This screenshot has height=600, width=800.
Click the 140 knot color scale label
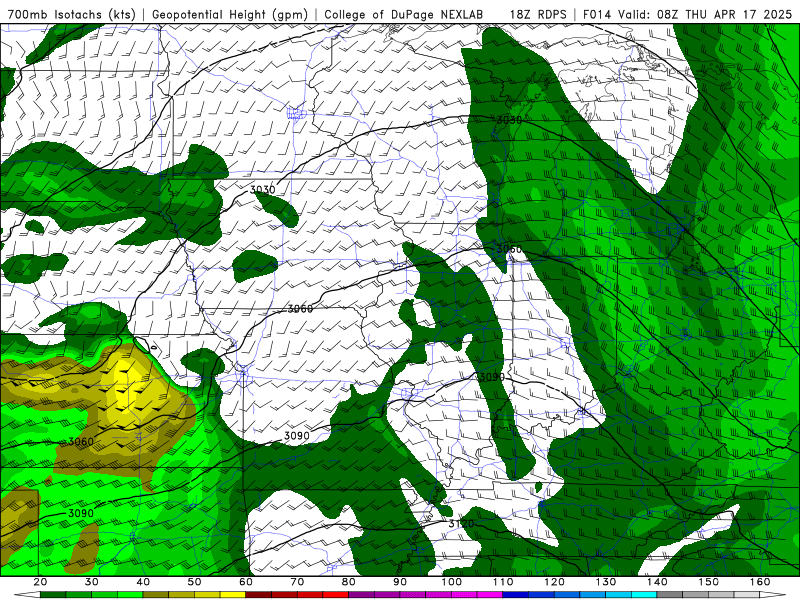(x=658, y=582)
